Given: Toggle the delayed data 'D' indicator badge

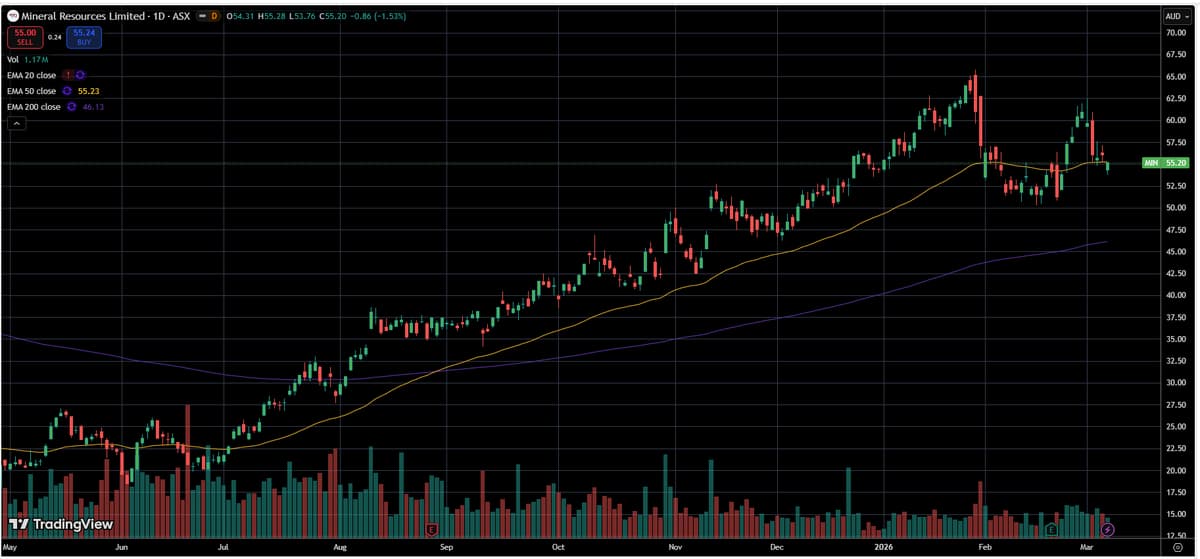Looking at the screenshot, I should 213,16.
